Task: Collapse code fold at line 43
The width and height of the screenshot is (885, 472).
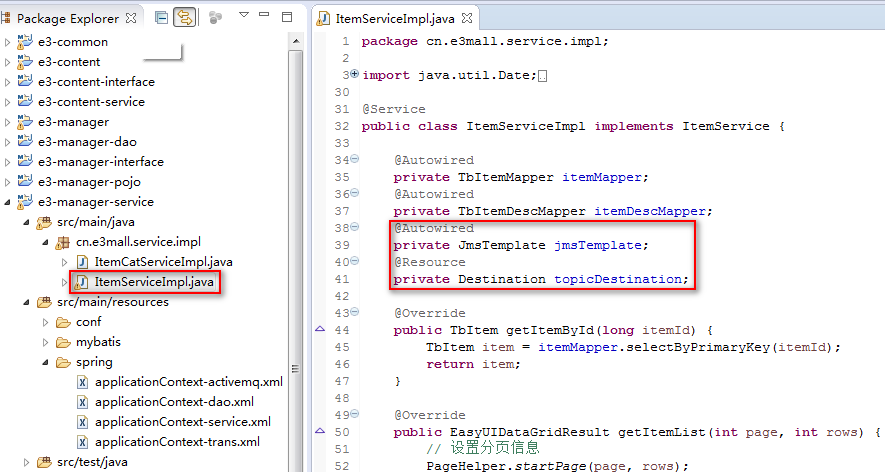Action: coord(354,312)
